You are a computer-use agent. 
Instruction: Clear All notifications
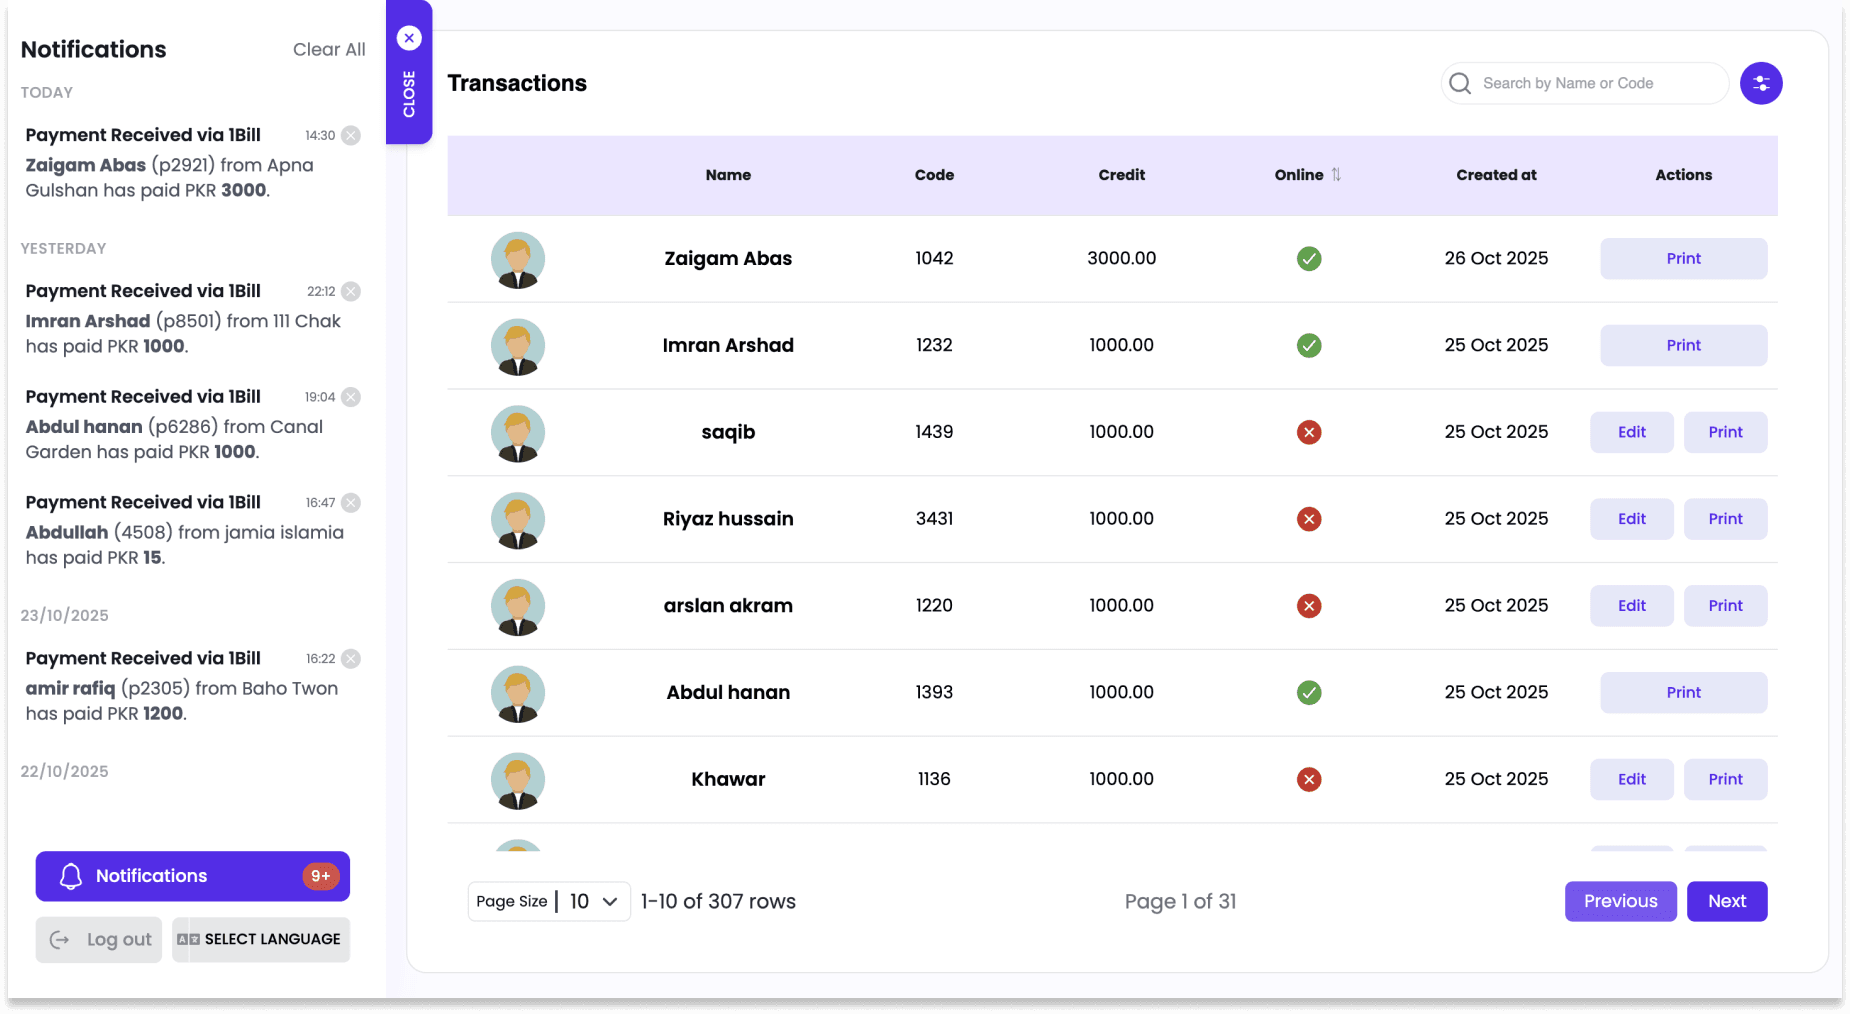pyautogui.click(x=328, y=49)
